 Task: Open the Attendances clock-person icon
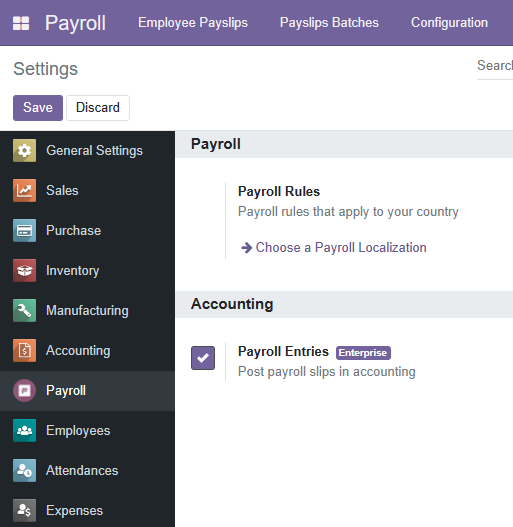tap(25, 471)
